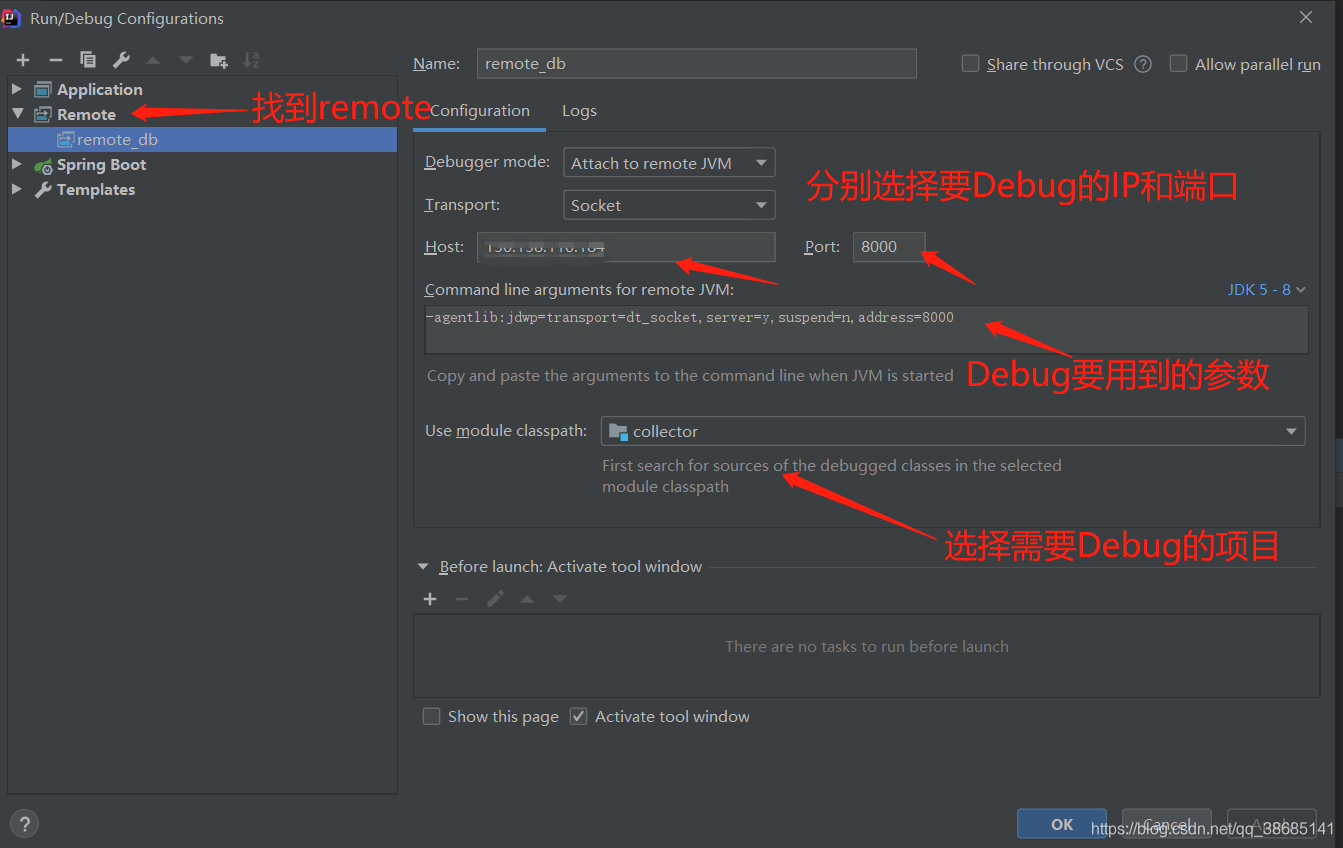Switch to the Logs tab

point(579,110)
